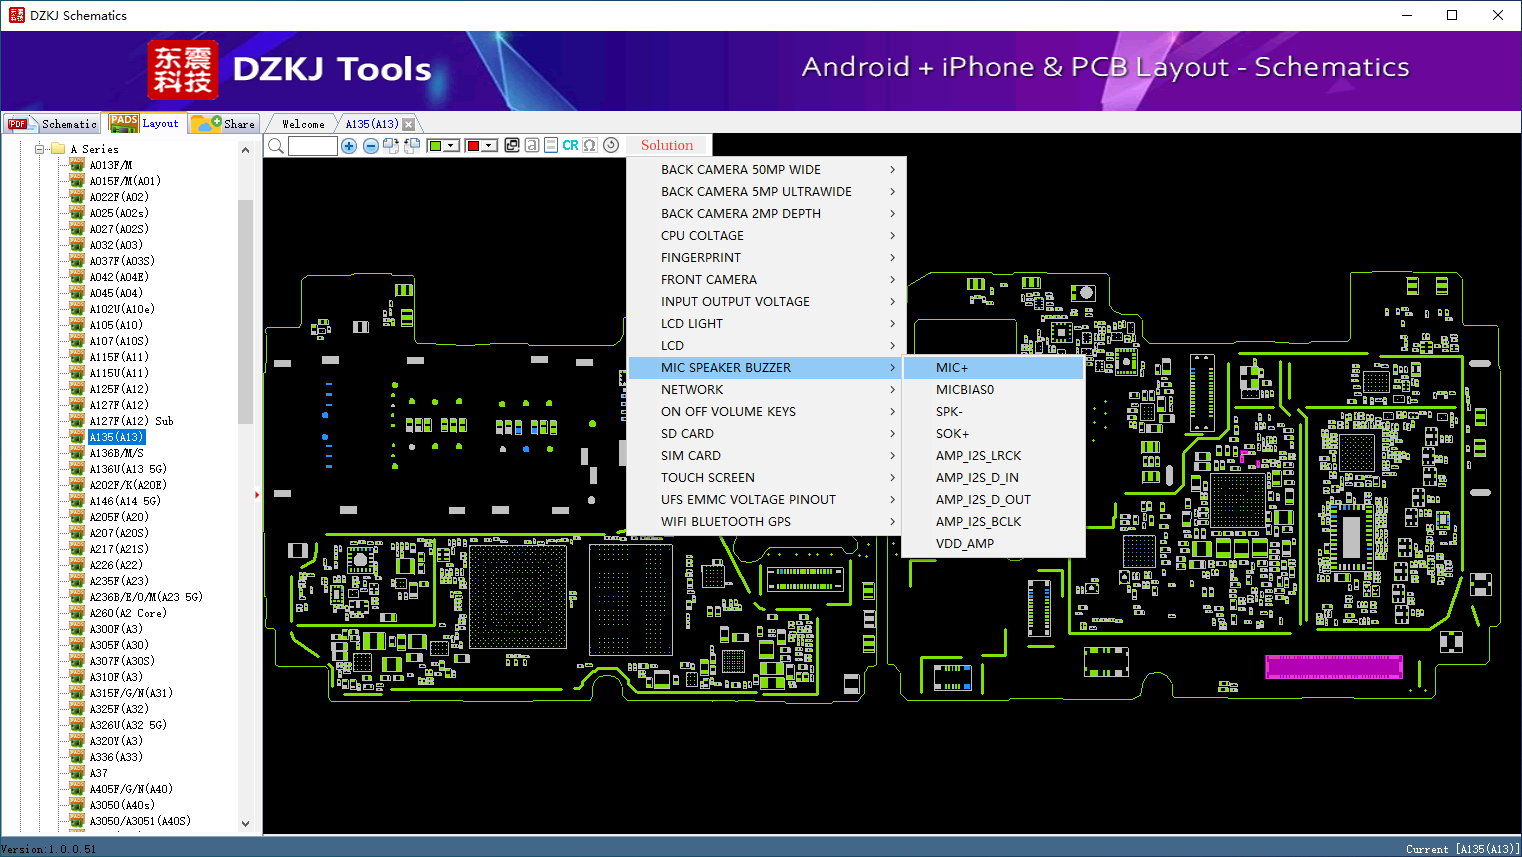1522x857 pixels.
Task: Click the DZKJ app icon in title bar
Action: click(16, 15)
